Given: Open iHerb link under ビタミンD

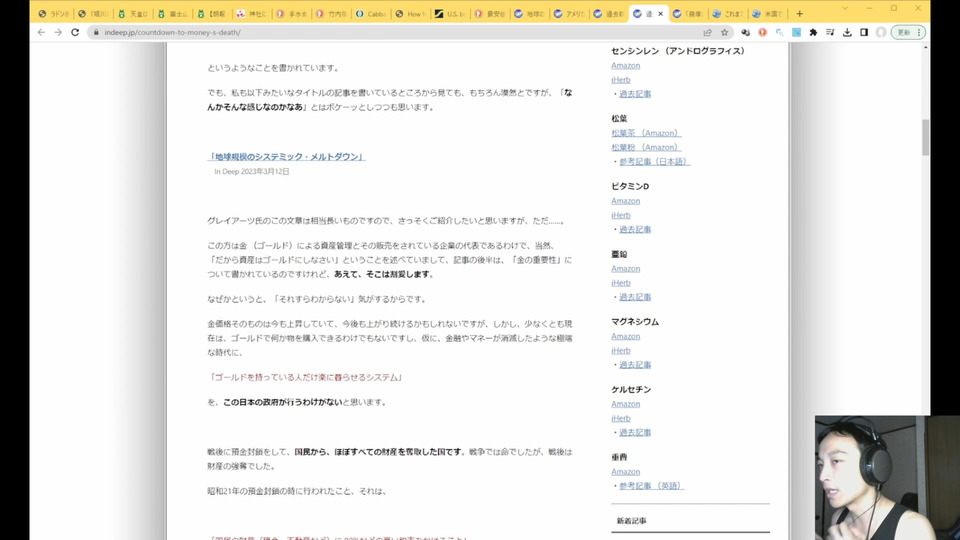Looking at the screenshot, I should pyautogui.click(x=620, y=215).
